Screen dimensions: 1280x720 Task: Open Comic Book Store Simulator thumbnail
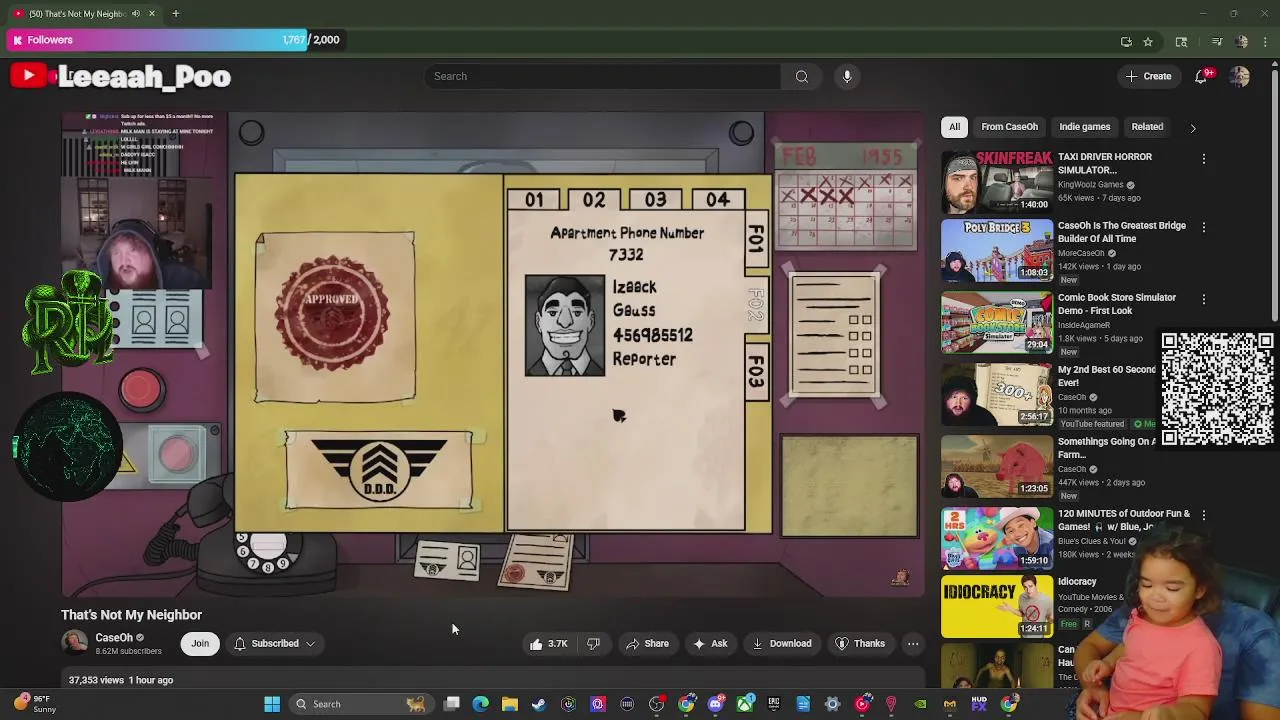click(x=997, y=322)
